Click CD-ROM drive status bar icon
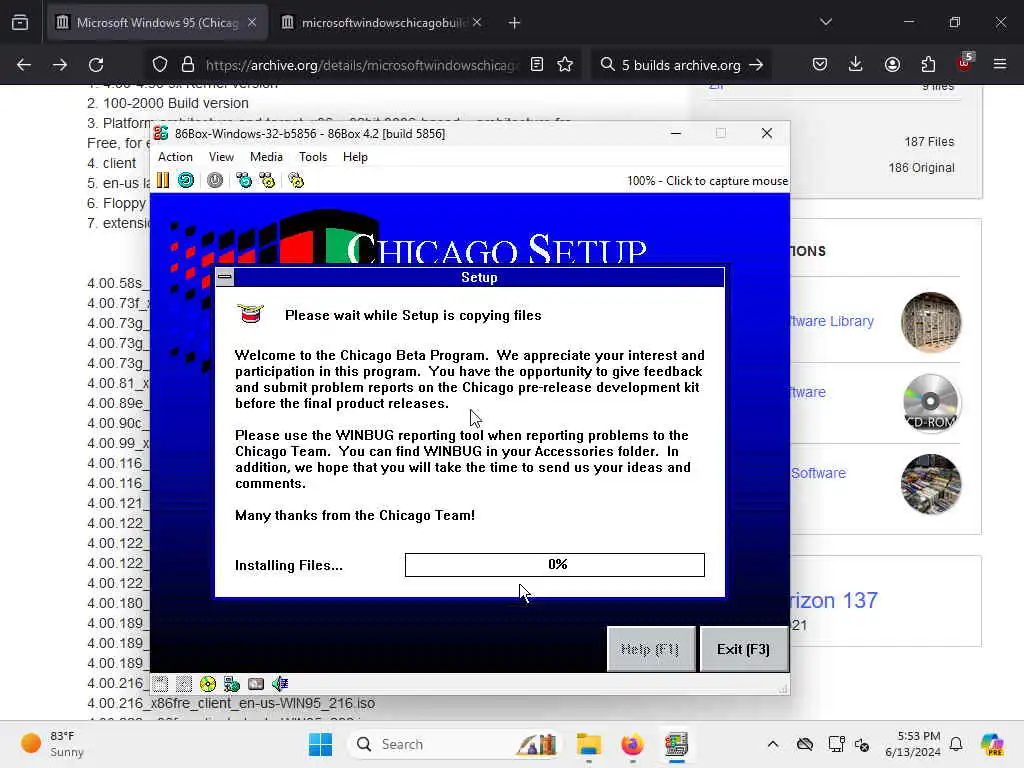Viewport: 1024px width, 768px height. coord(208,684)
